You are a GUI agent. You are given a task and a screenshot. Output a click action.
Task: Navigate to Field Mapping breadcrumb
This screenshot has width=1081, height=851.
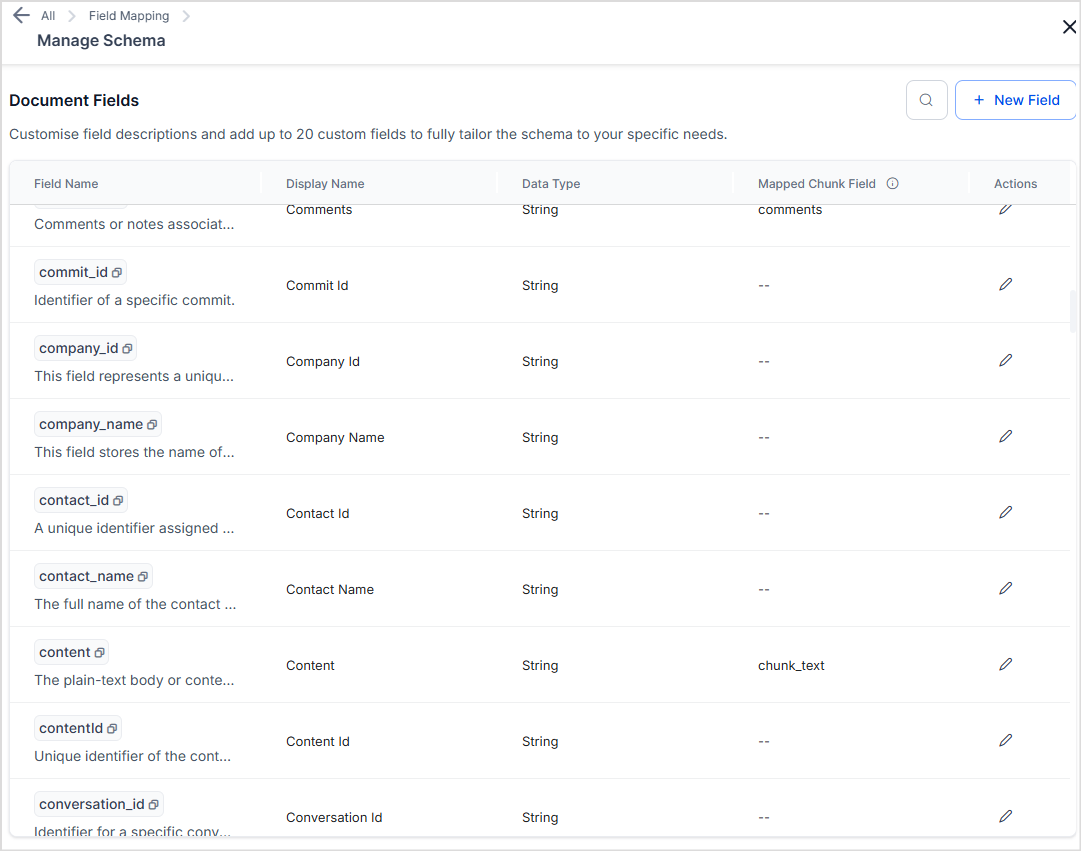point(129,16)
